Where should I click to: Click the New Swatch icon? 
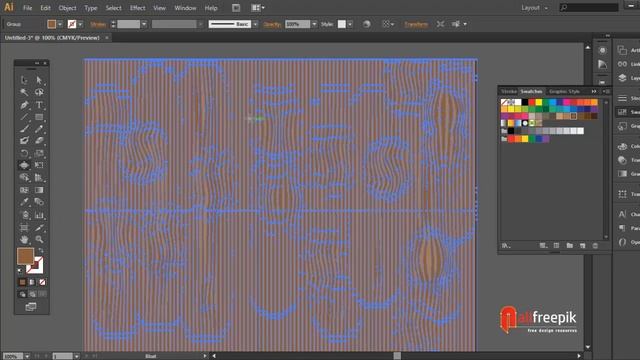click(582, 246)
